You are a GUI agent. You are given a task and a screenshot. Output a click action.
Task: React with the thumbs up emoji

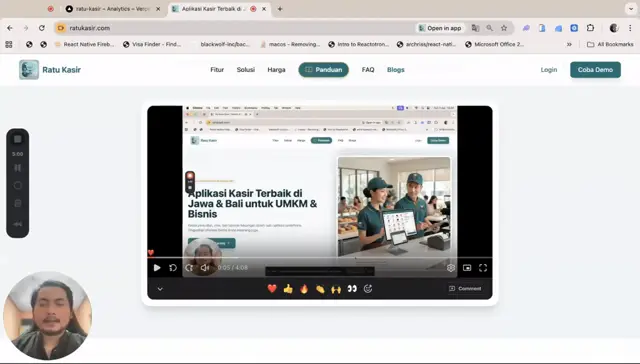pyautogui.click(x=288, y=289)
